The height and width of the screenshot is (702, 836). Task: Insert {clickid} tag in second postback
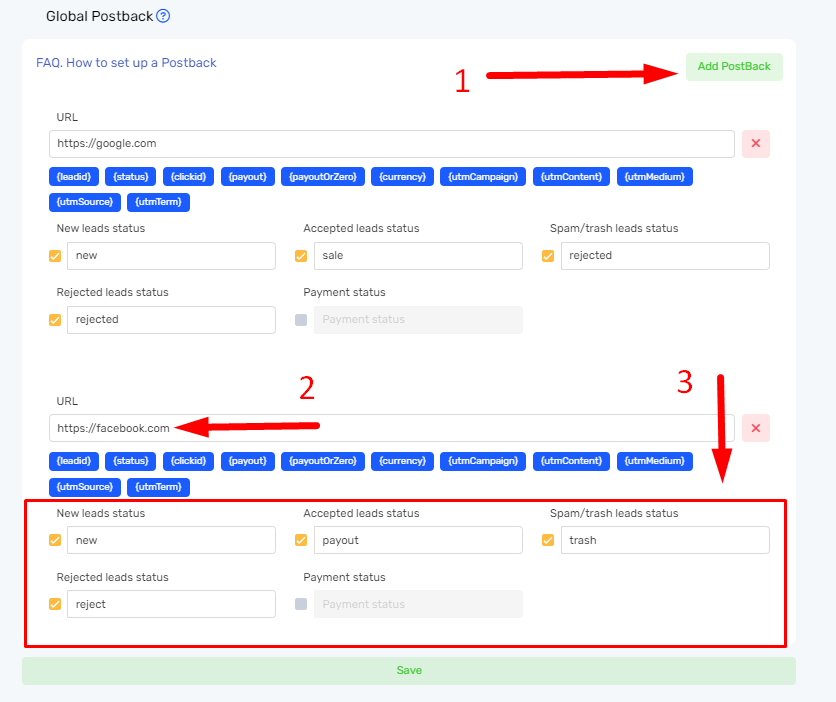pyautogui.click(x=188, y=461)
